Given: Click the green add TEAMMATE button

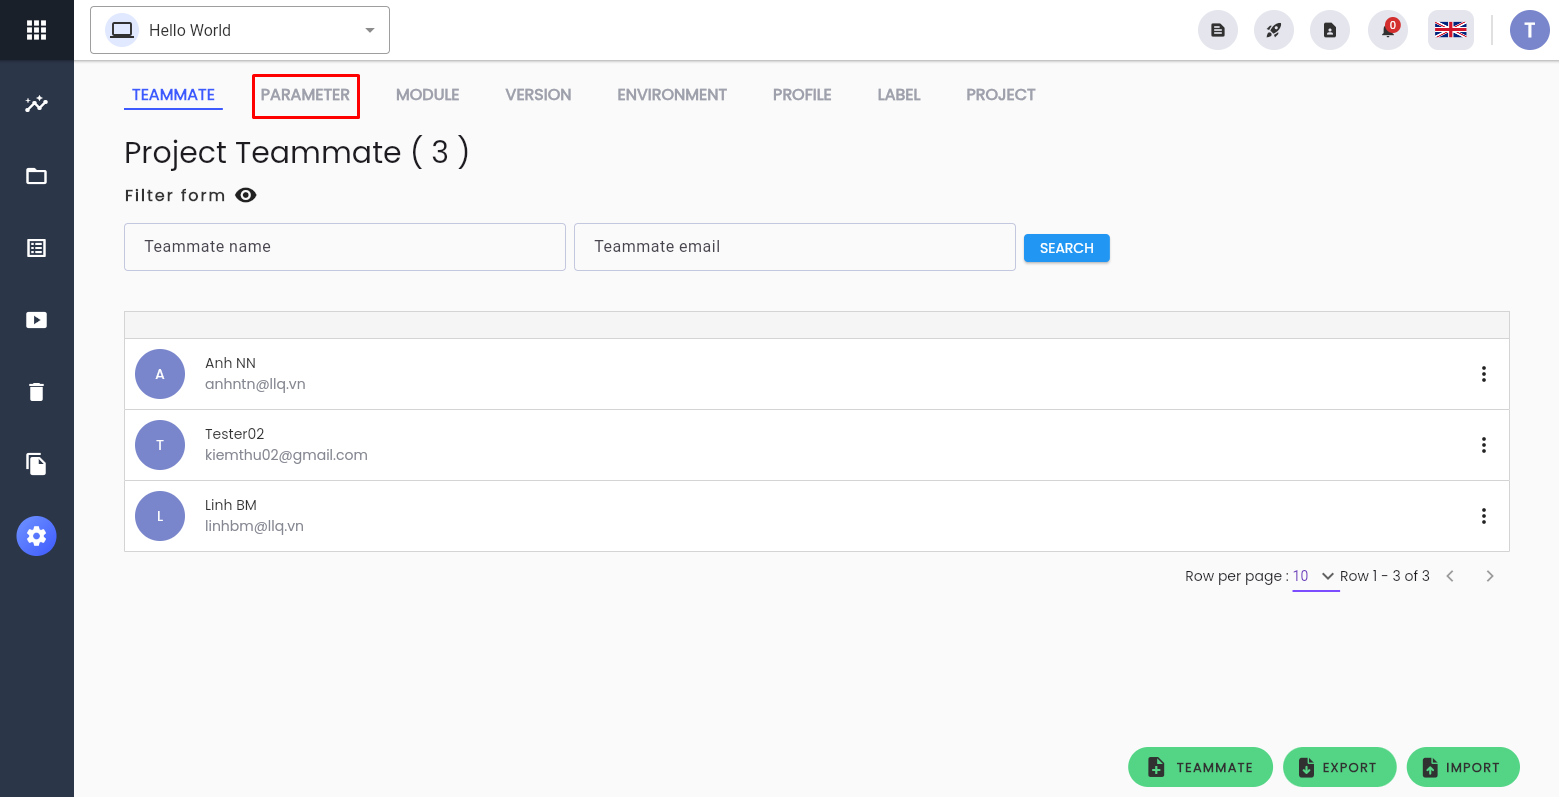Looking at the screenshot, I should 1200,767.
